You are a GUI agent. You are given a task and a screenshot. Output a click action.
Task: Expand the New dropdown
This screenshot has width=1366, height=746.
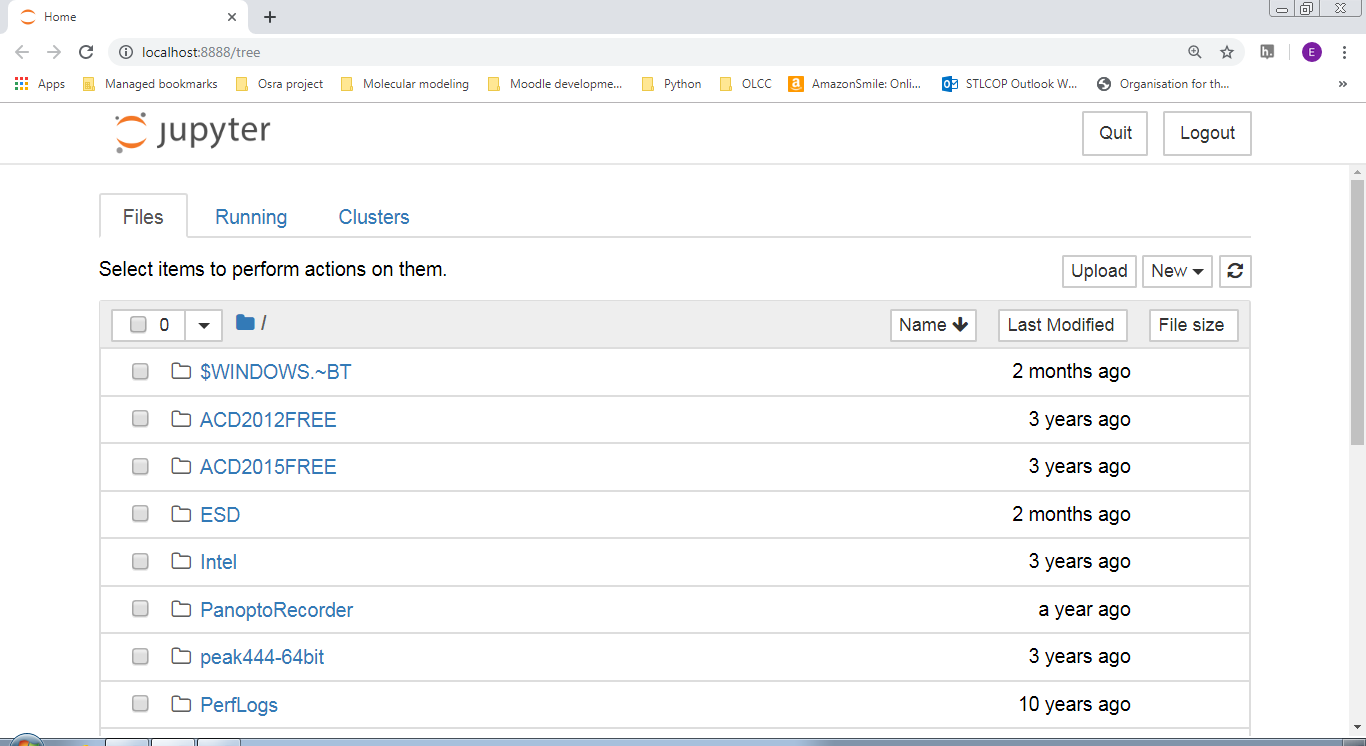click(1177, 271)
